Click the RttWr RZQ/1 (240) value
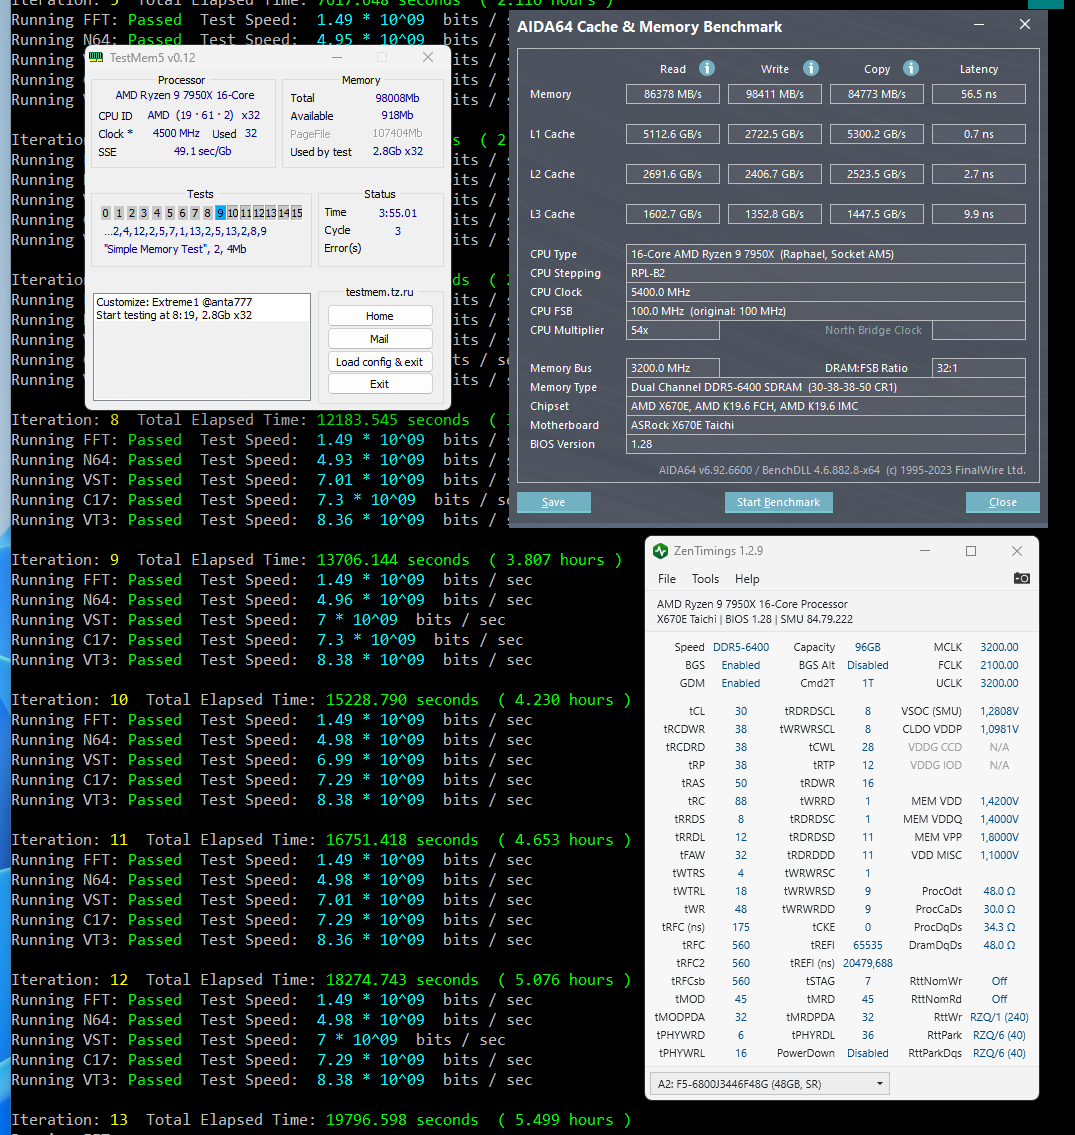1075x1135 pixels. click(x=999, y=1017)
